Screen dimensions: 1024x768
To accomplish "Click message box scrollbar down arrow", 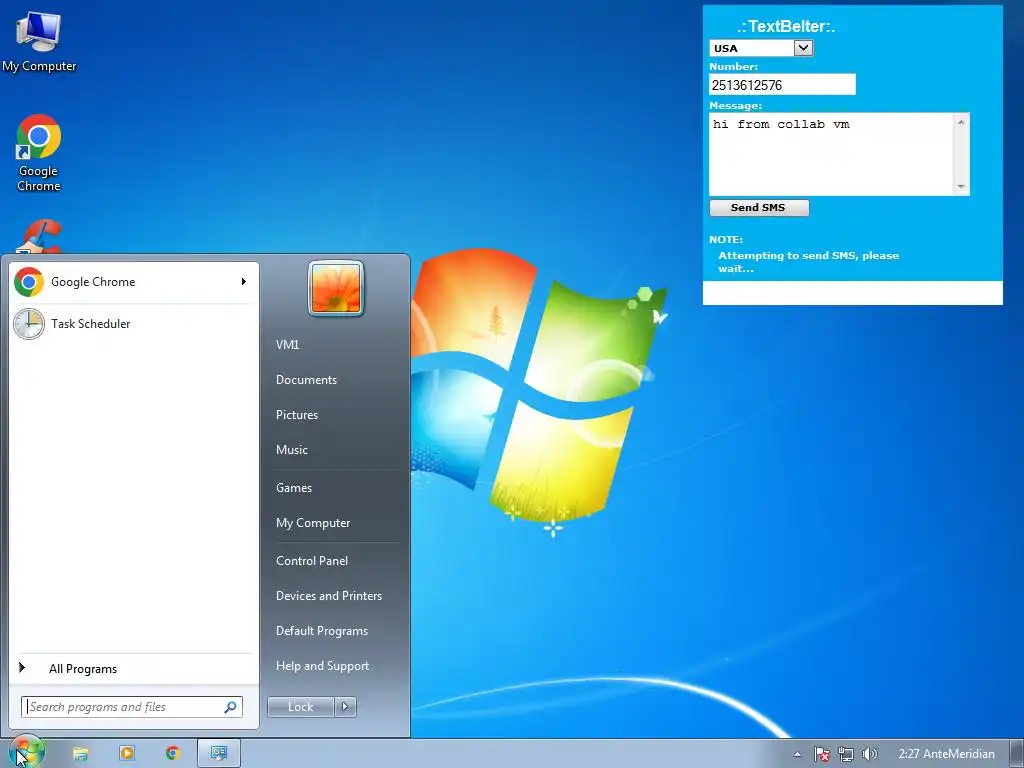I will point(961,187).
